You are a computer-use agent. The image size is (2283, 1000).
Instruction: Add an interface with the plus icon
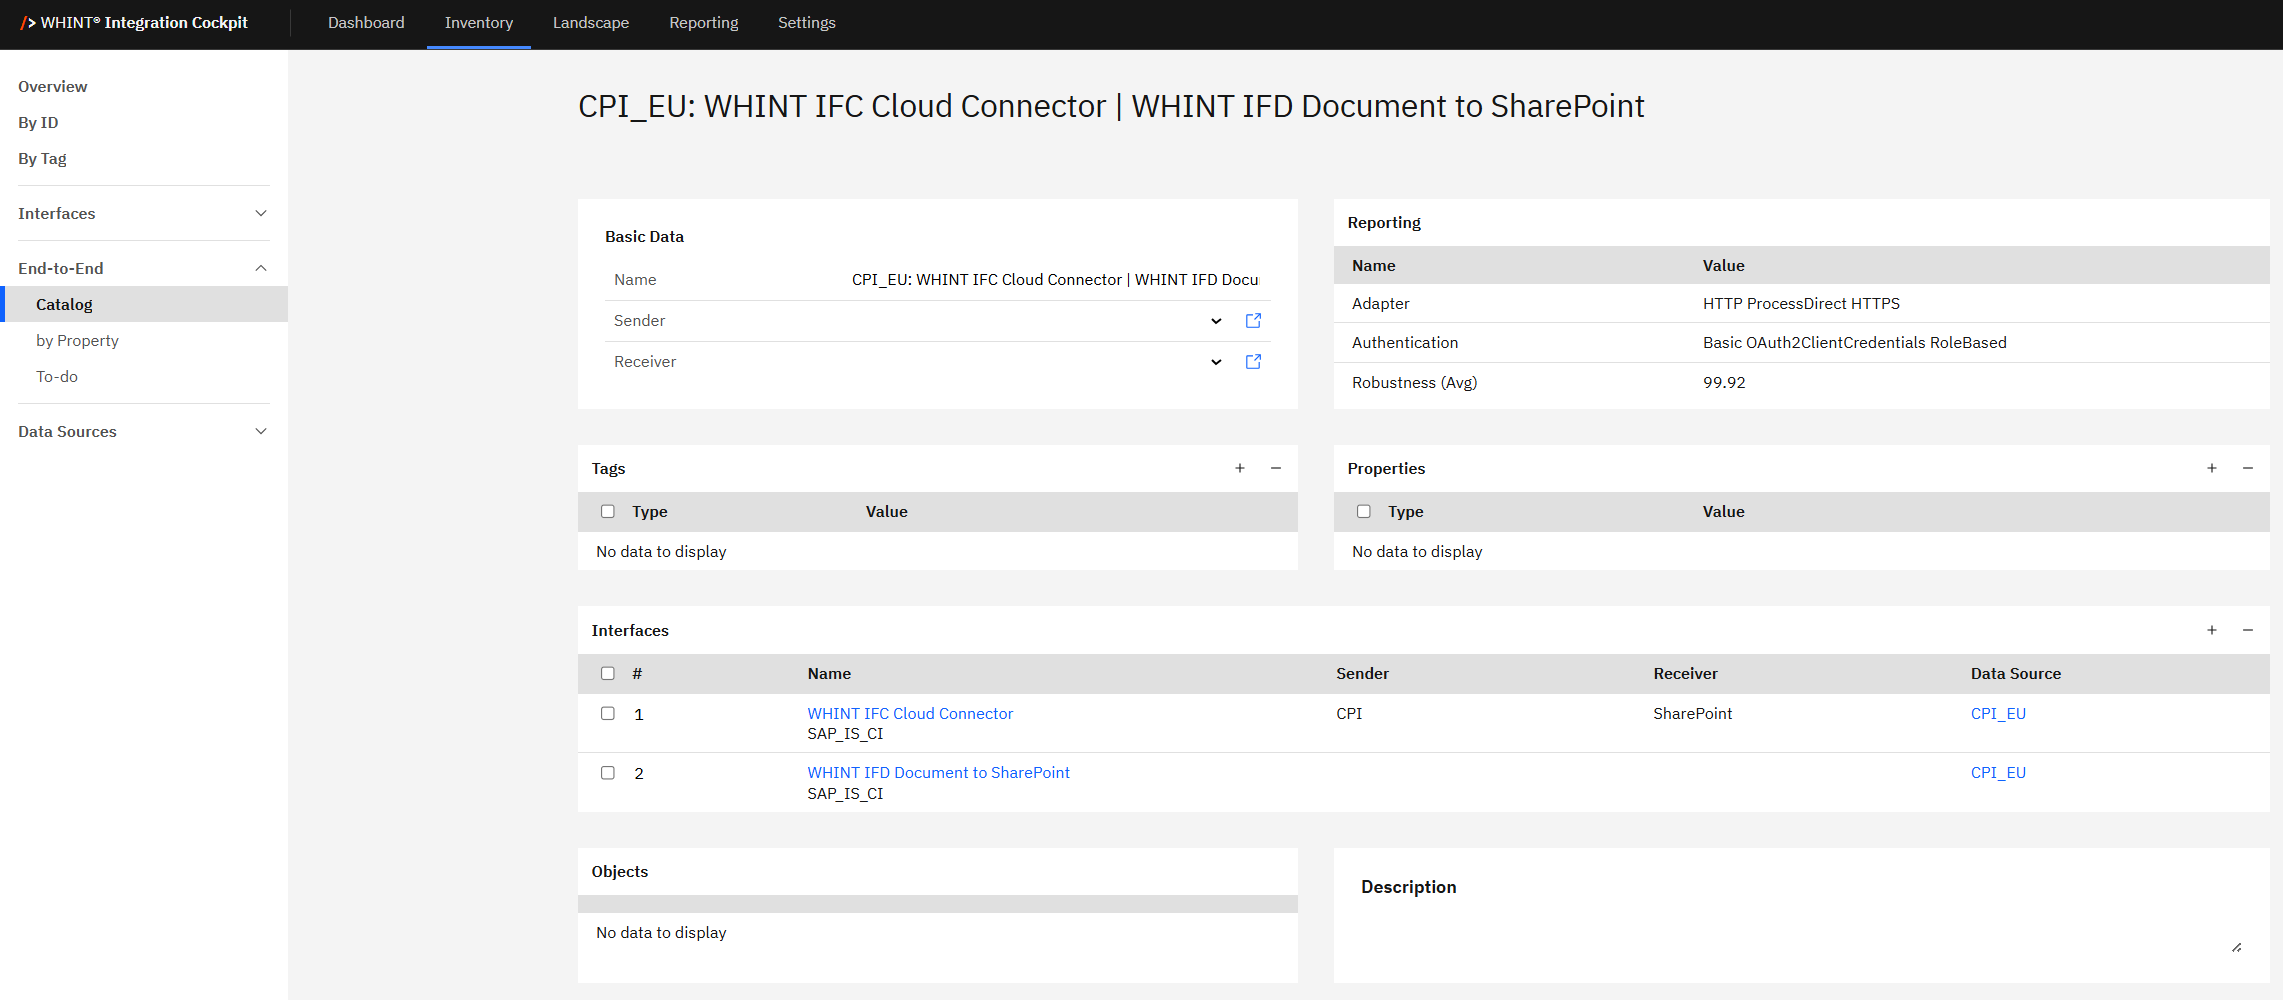click(x=2212, y=630)
